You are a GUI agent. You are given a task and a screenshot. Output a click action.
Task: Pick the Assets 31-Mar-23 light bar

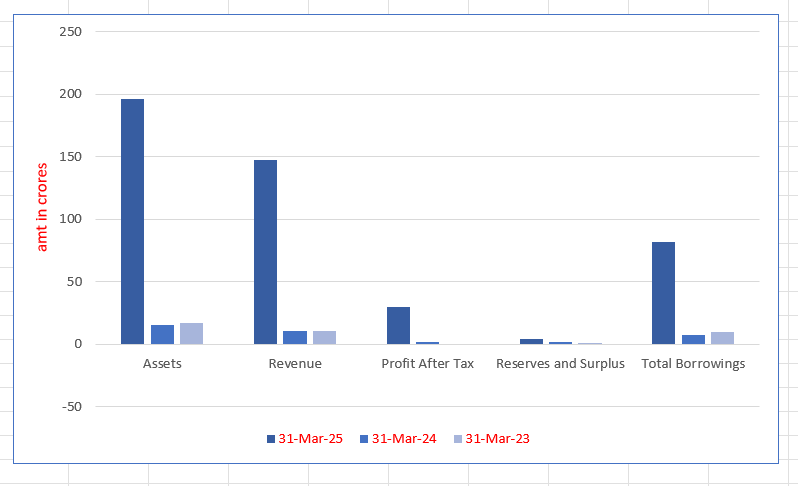[191, 334]
